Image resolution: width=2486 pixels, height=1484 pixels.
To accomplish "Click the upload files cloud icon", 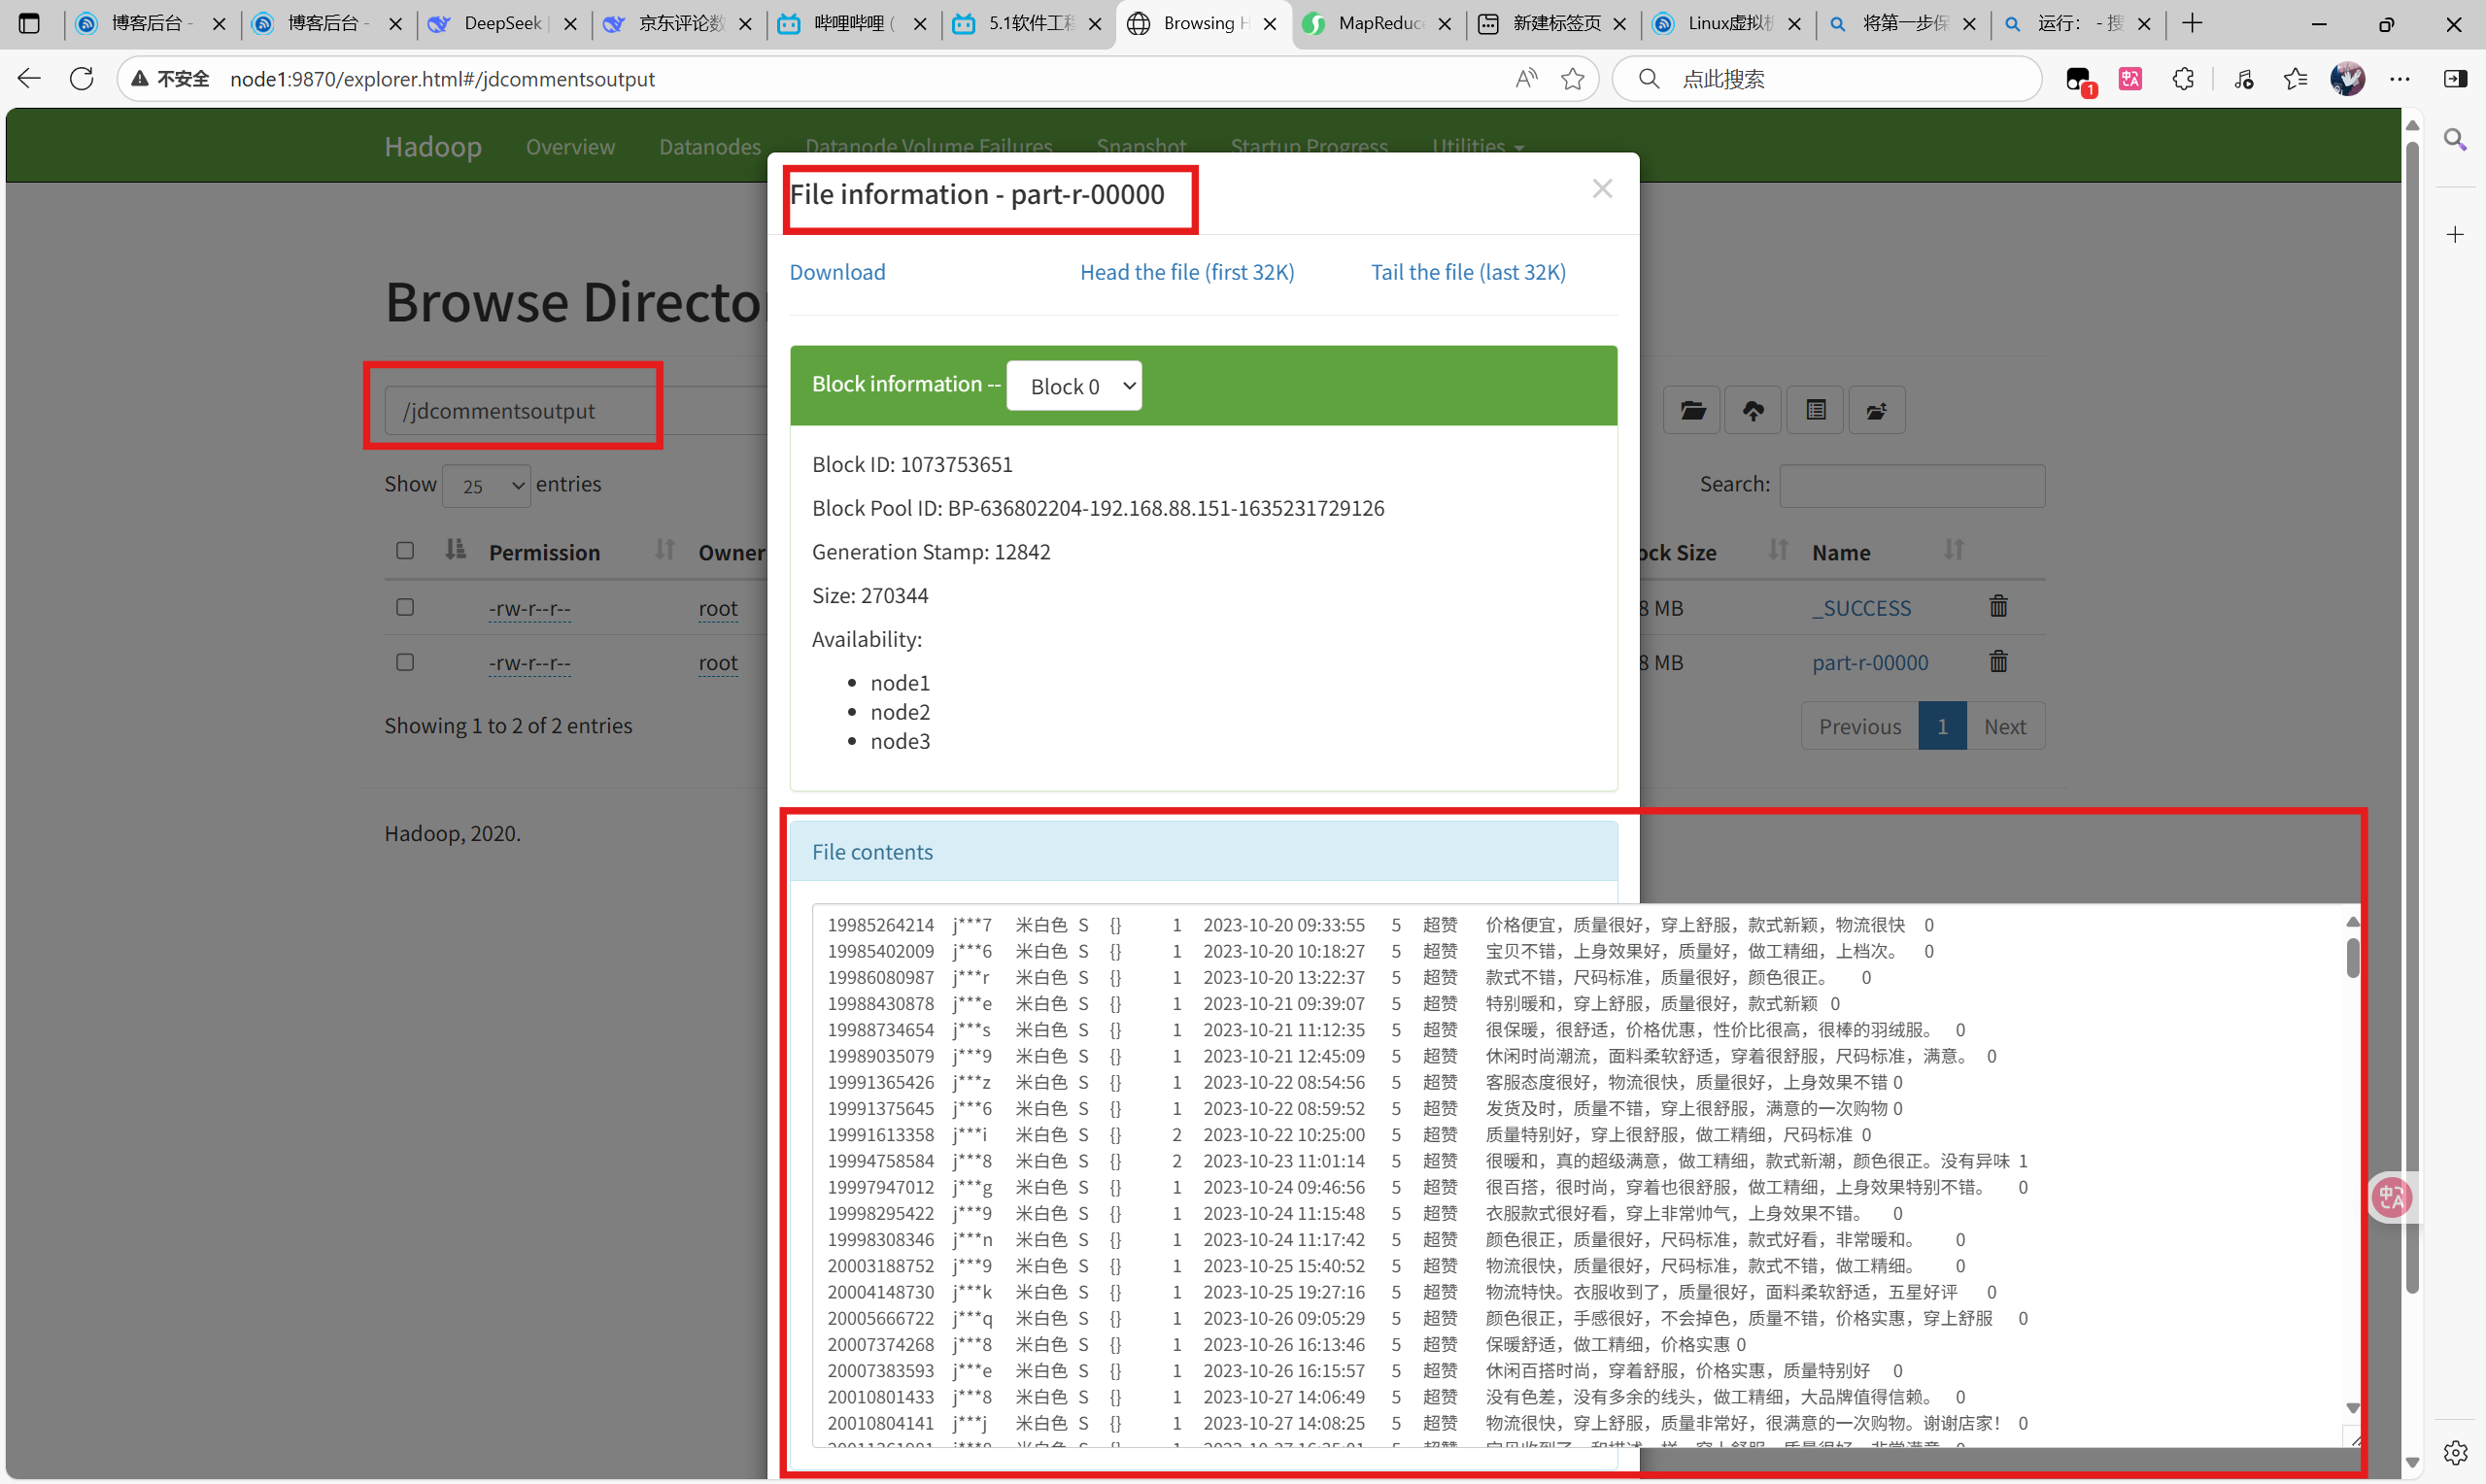I will [x=1753, y=410].
